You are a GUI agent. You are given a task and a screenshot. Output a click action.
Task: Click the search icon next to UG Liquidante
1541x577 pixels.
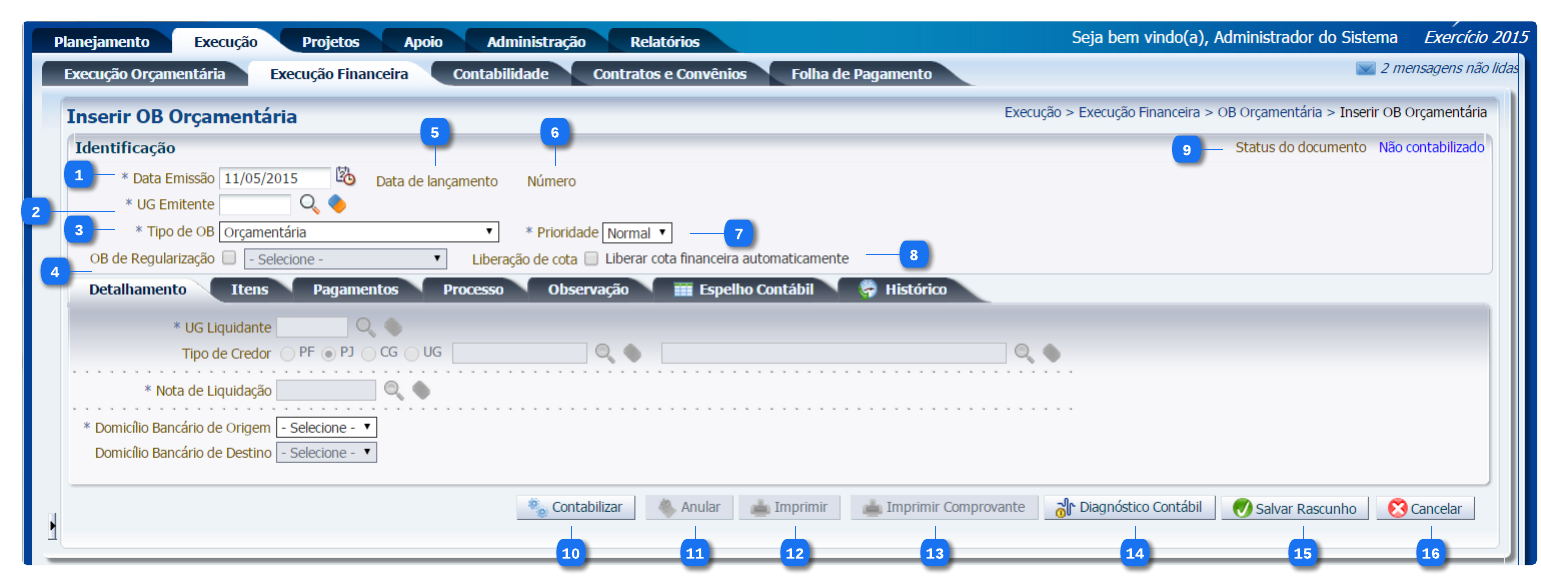coord(366,326)
